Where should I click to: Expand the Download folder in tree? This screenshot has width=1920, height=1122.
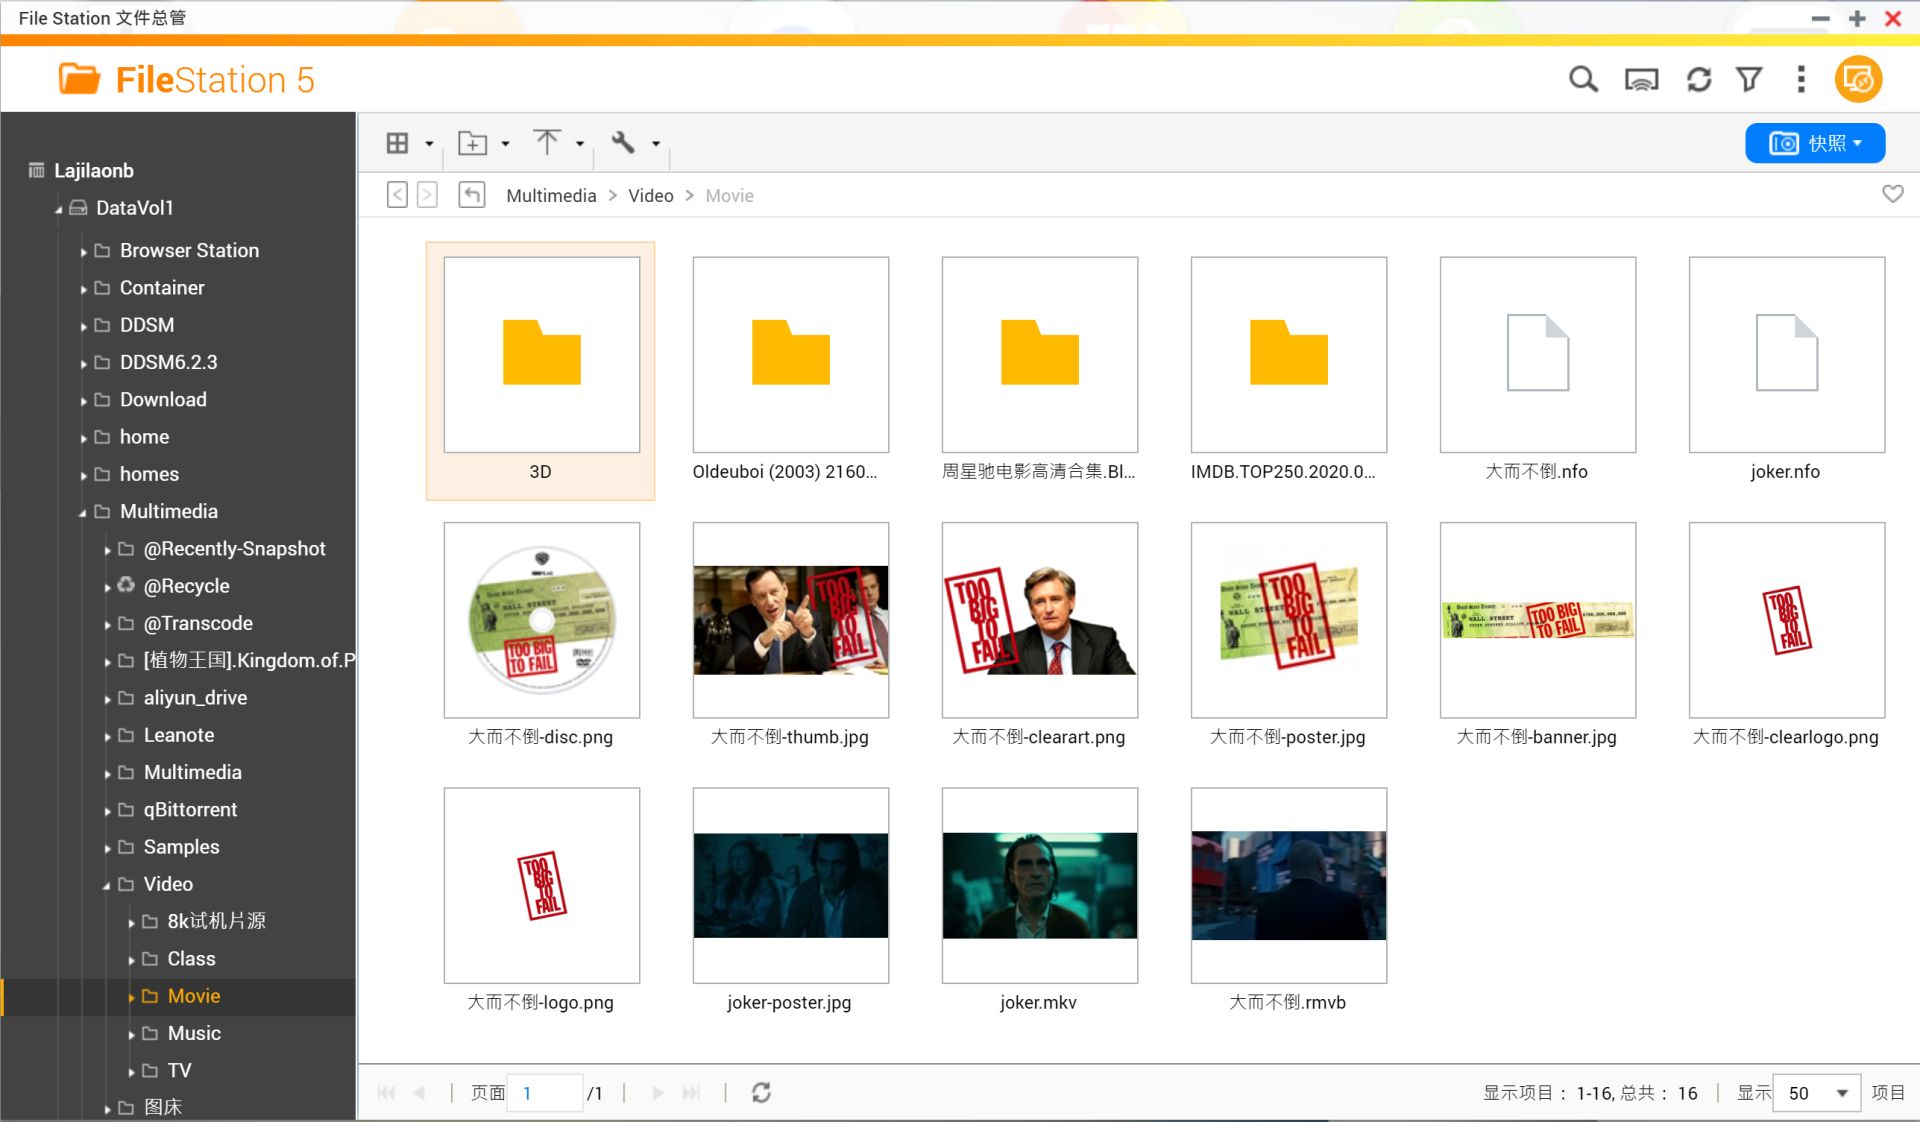pyautogui.click(x=84, y=401)
